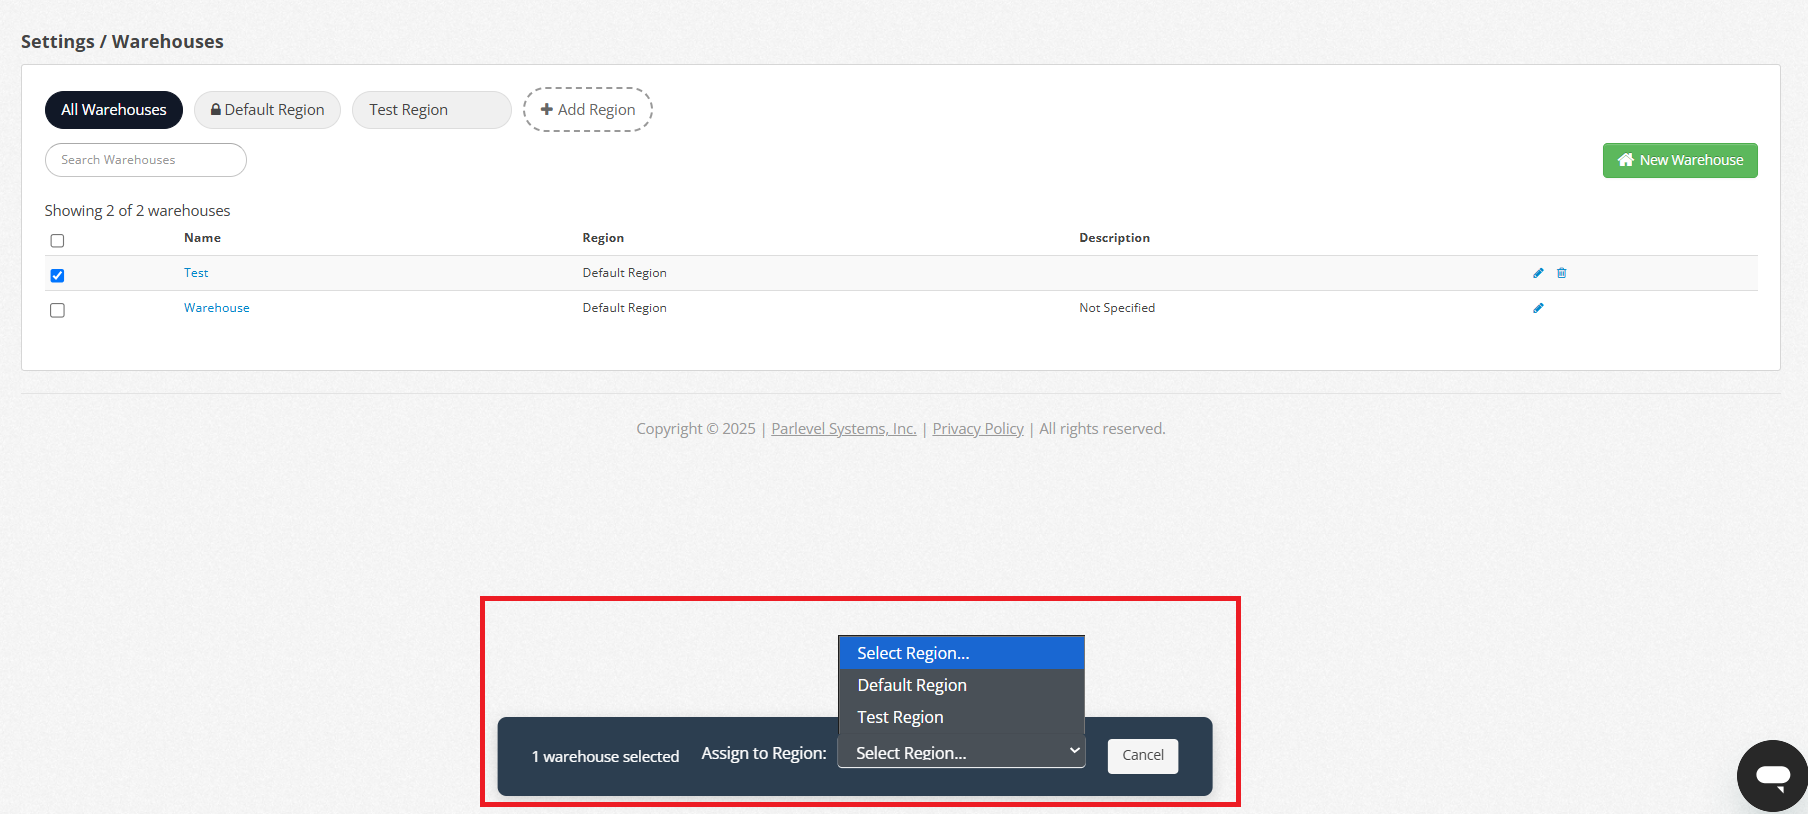Toggle the select-all header checkbox
Image resolution: width=1808 pixels, height=814 pixels.
click(57, 241)
